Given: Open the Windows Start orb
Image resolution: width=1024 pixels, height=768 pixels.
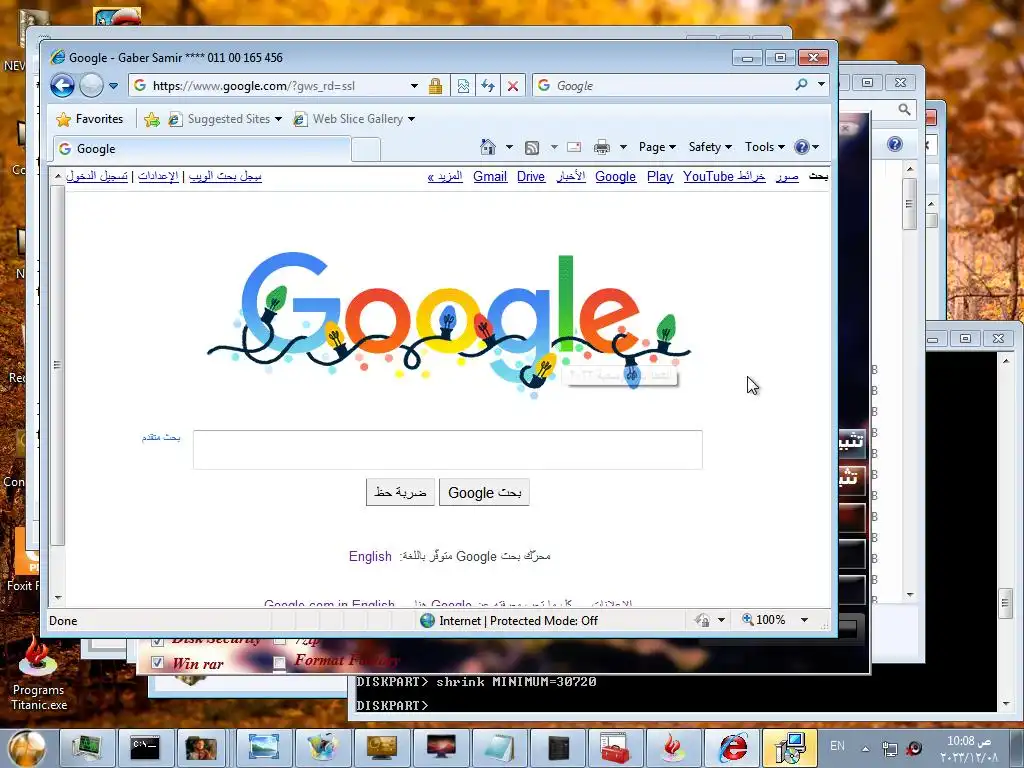Looking at the screenshot, I should 26,748.
